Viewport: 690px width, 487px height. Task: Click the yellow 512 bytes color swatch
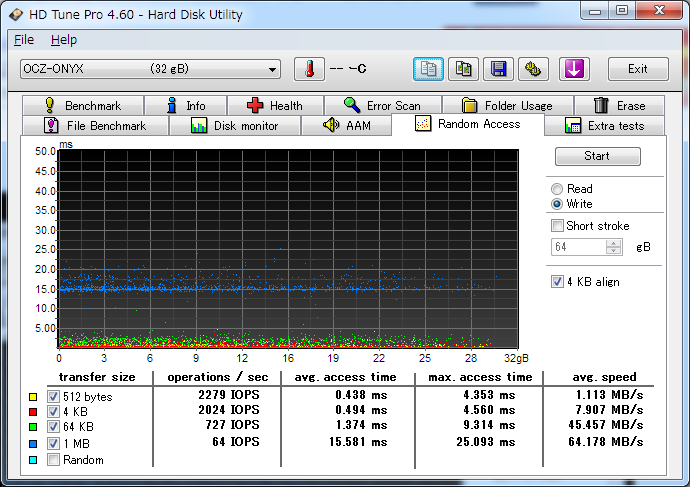(x=33, y=397)
